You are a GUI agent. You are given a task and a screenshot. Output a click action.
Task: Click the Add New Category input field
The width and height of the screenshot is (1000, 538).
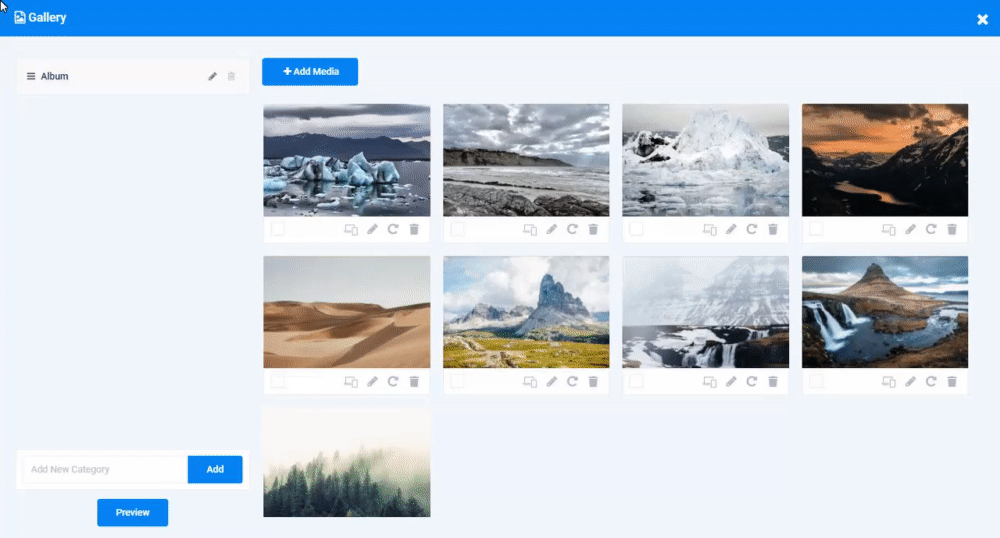(105, 469)
